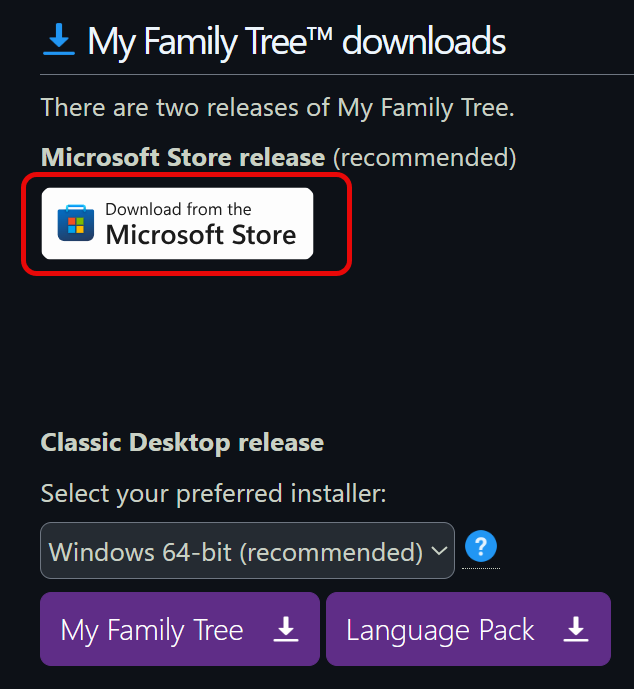Click the "Microsoft Store release" bold label
This screenshot has height=689, width=634.
point(183,157)
